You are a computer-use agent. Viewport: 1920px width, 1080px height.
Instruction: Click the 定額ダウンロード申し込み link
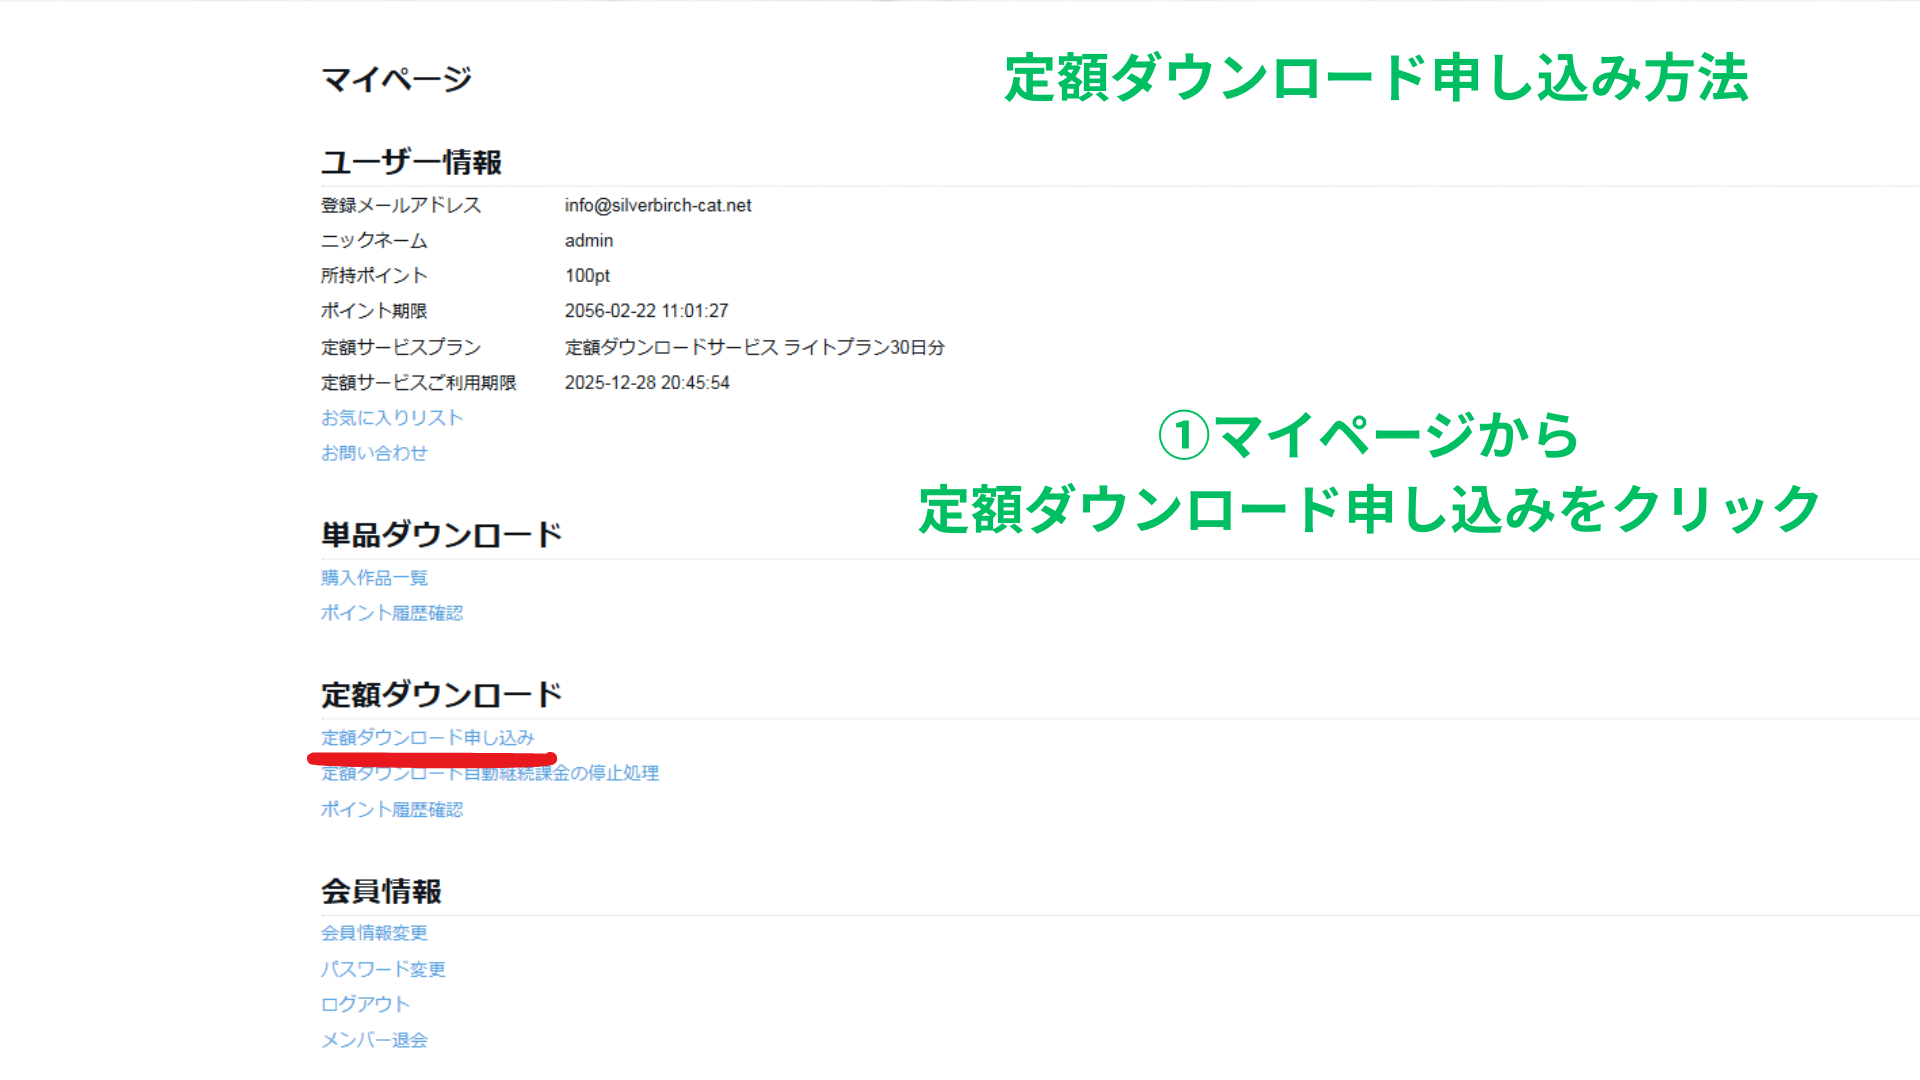pos(427,738)
